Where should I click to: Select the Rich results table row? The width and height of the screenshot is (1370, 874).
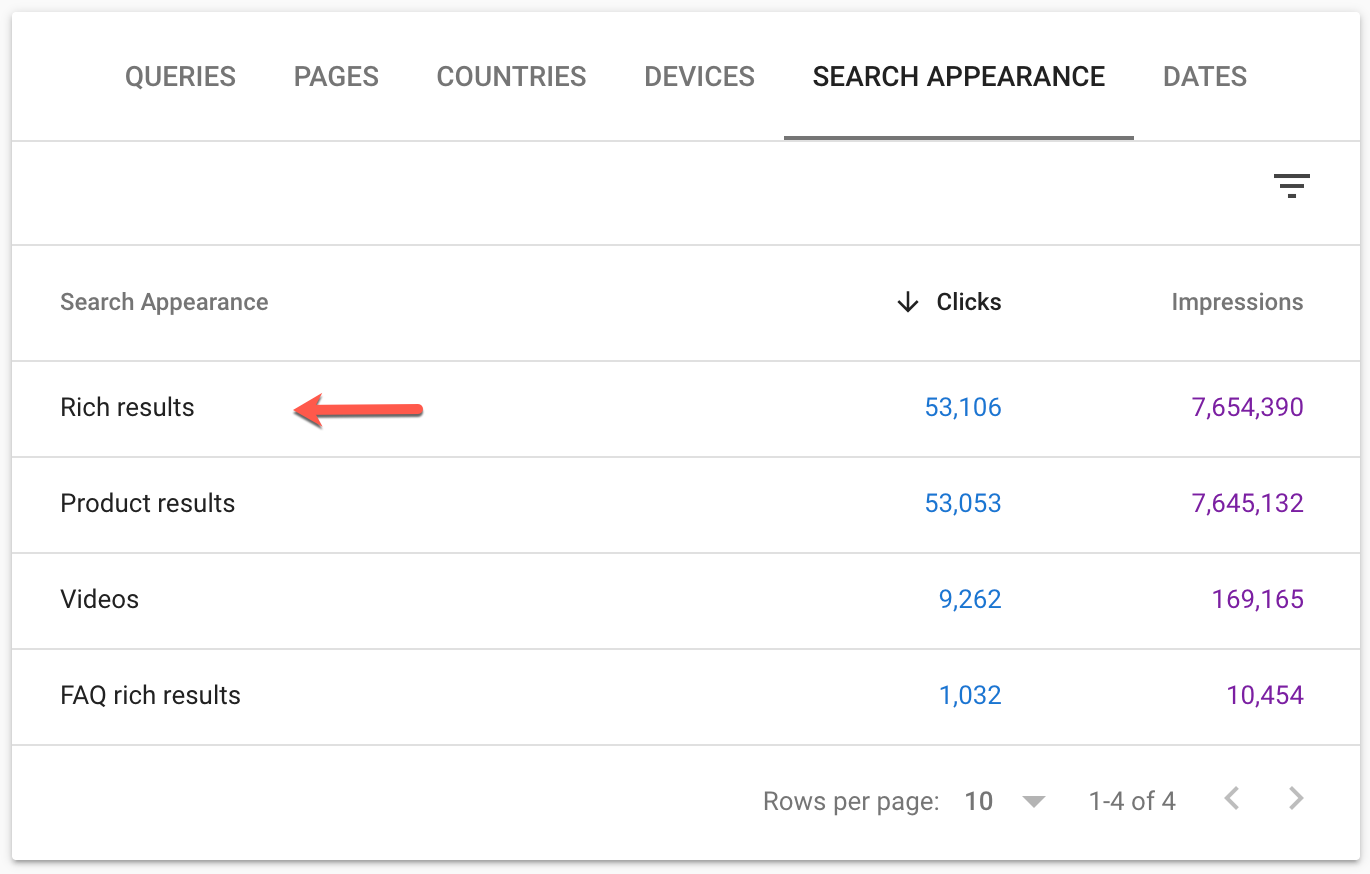click(127, 407)
